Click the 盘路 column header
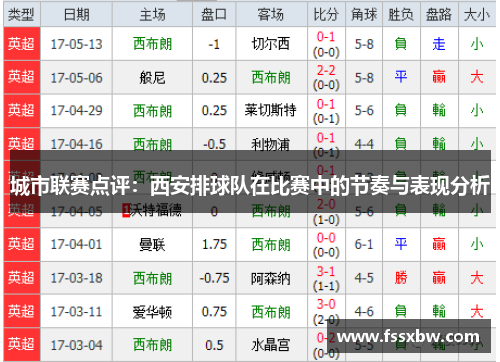 click(x=439, y=14)
